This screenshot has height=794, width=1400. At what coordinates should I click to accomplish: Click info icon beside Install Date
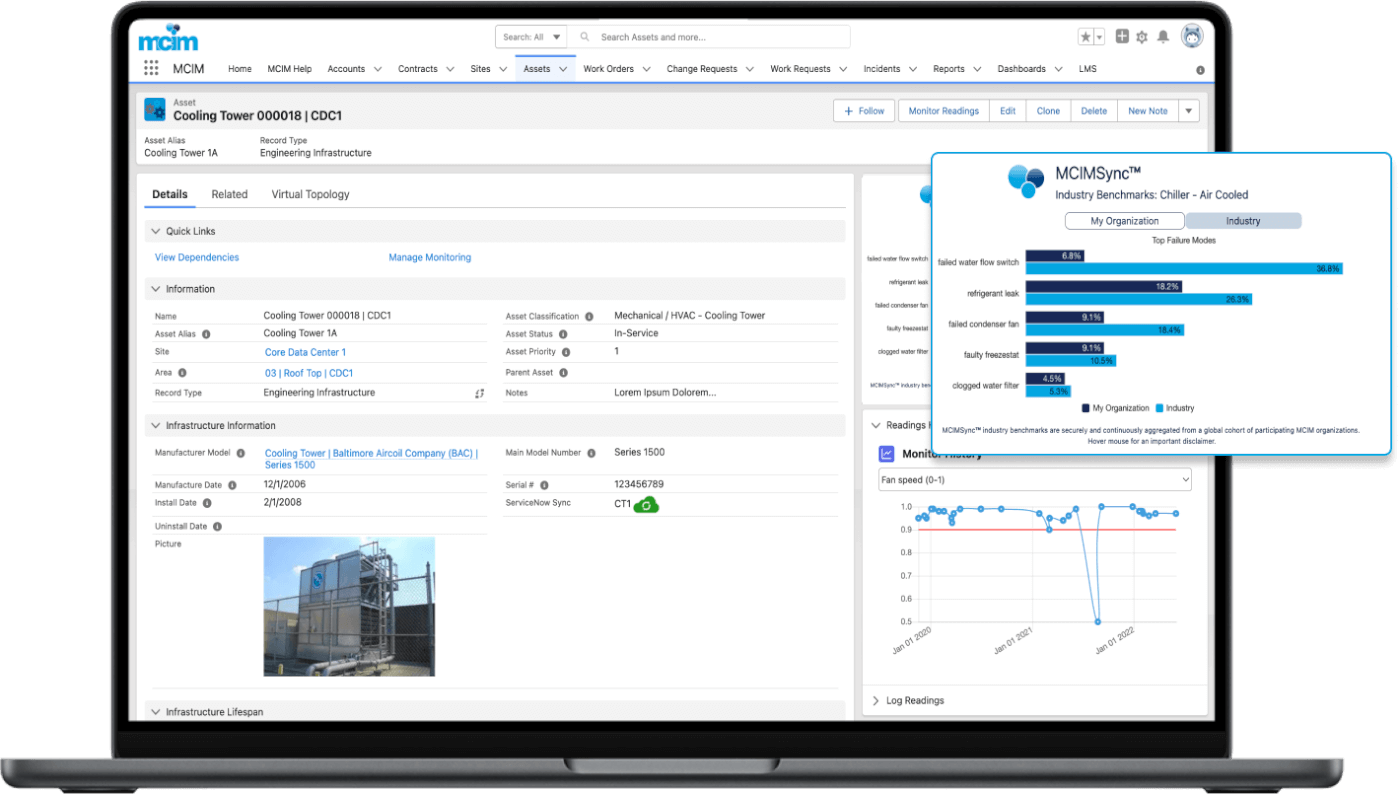click(207, 503)
